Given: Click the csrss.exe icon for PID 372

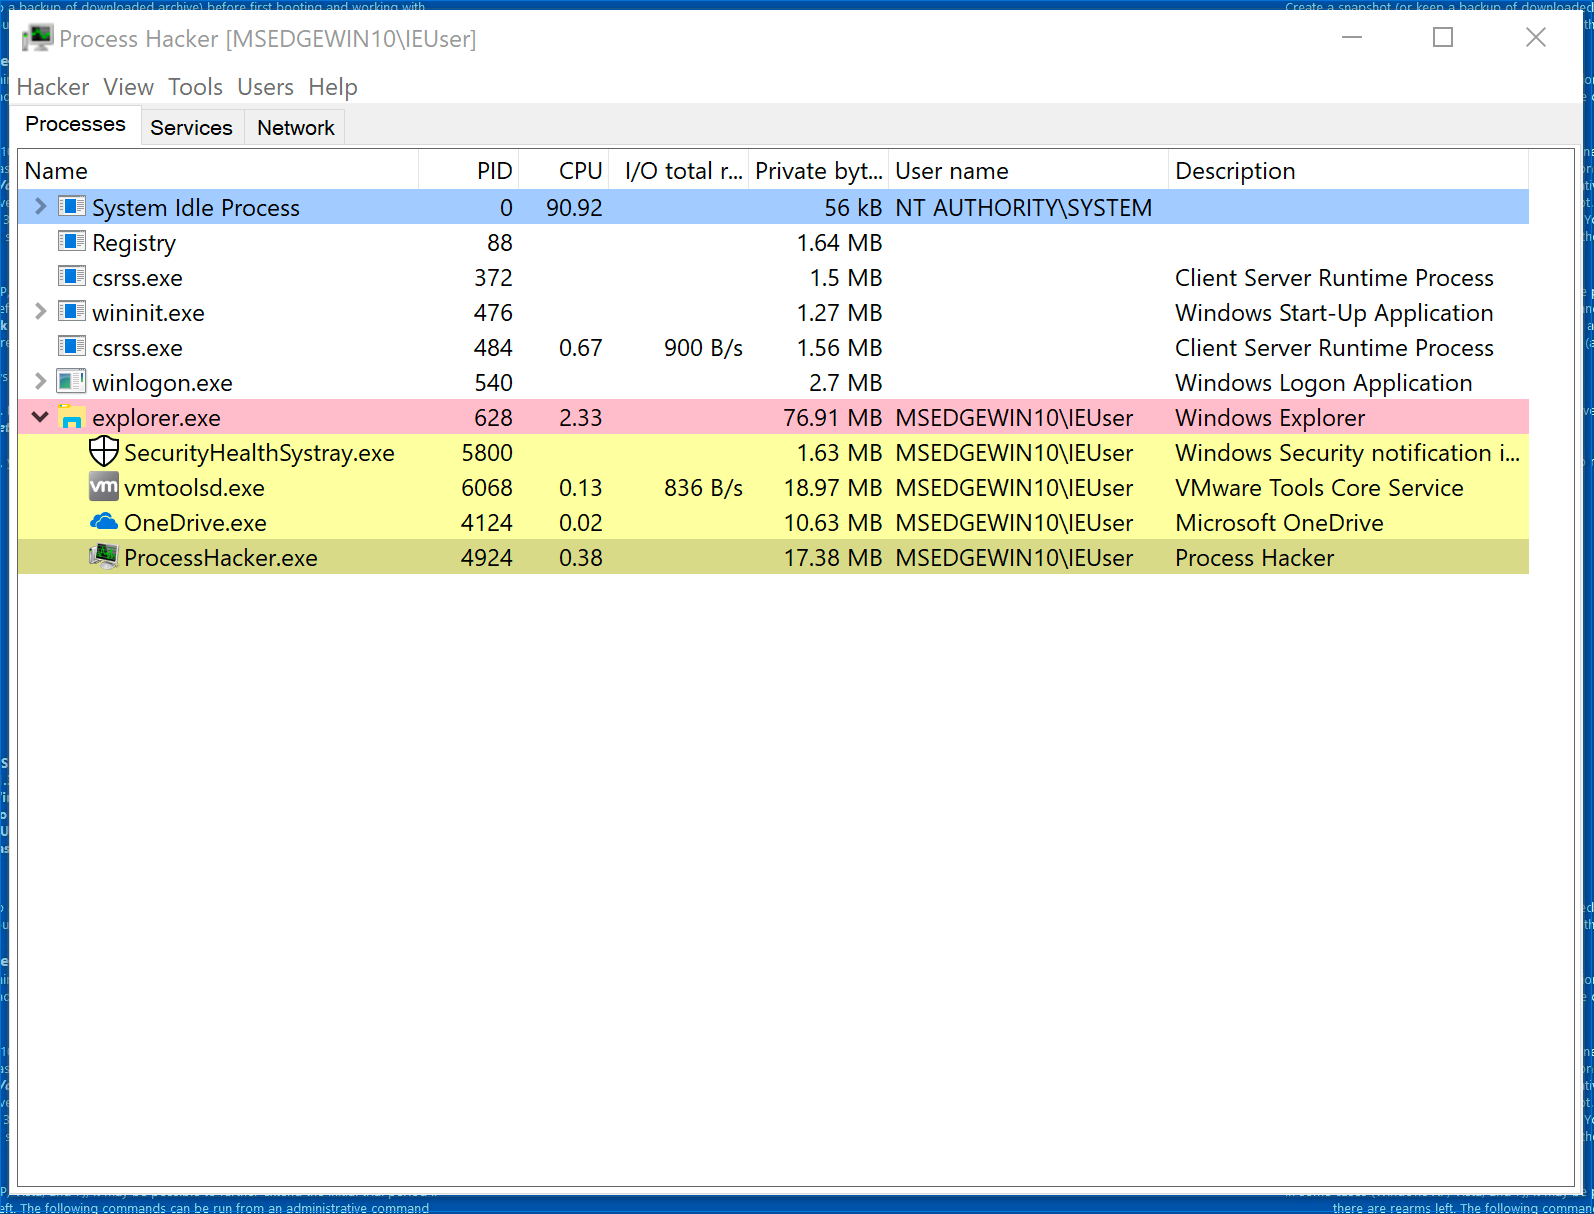Looking at the screenshot, I should click(72, 277).
